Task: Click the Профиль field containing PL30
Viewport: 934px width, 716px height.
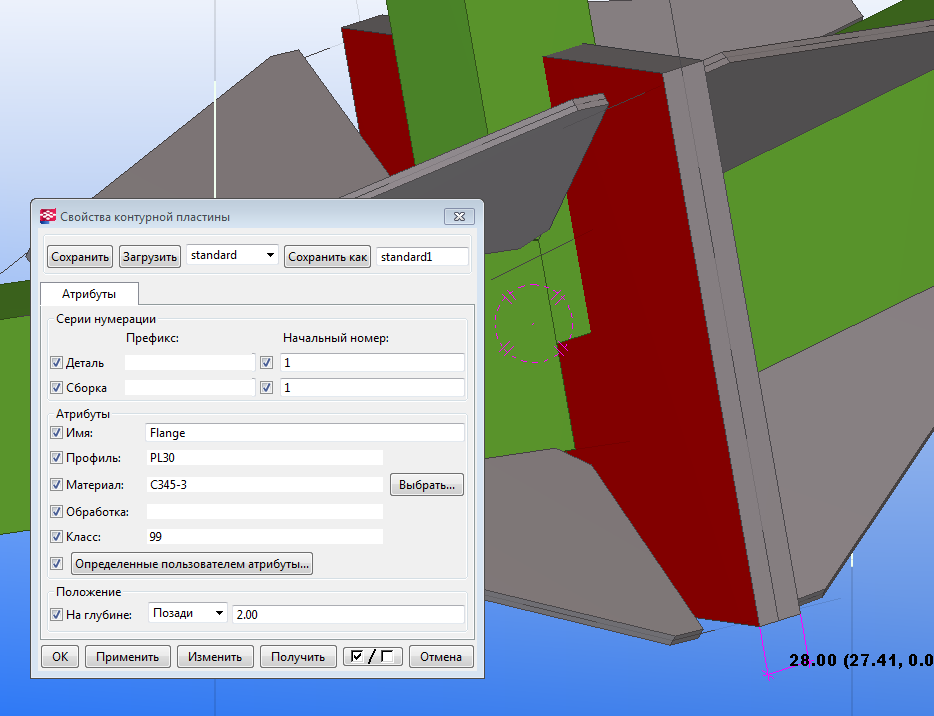Action: tap(264, 458)
